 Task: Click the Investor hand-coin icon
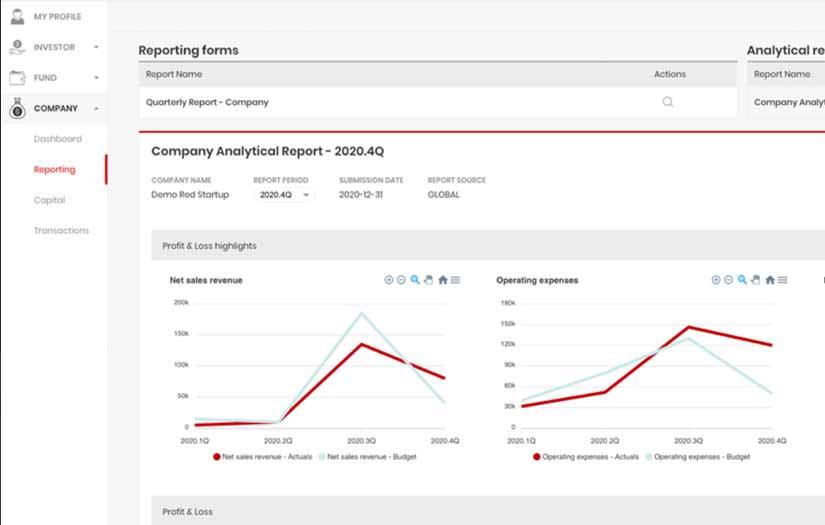point(17,47)
